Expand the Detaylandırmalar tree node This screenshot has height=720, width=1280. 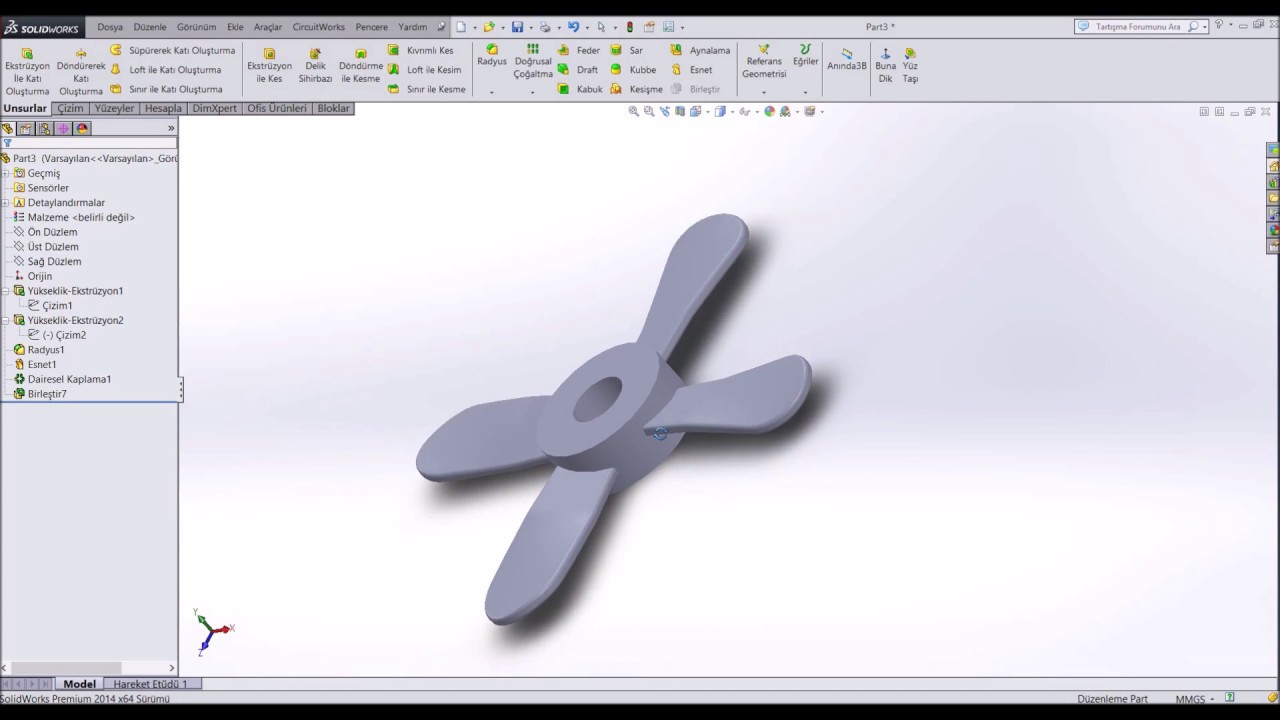(x=6, y=203)
